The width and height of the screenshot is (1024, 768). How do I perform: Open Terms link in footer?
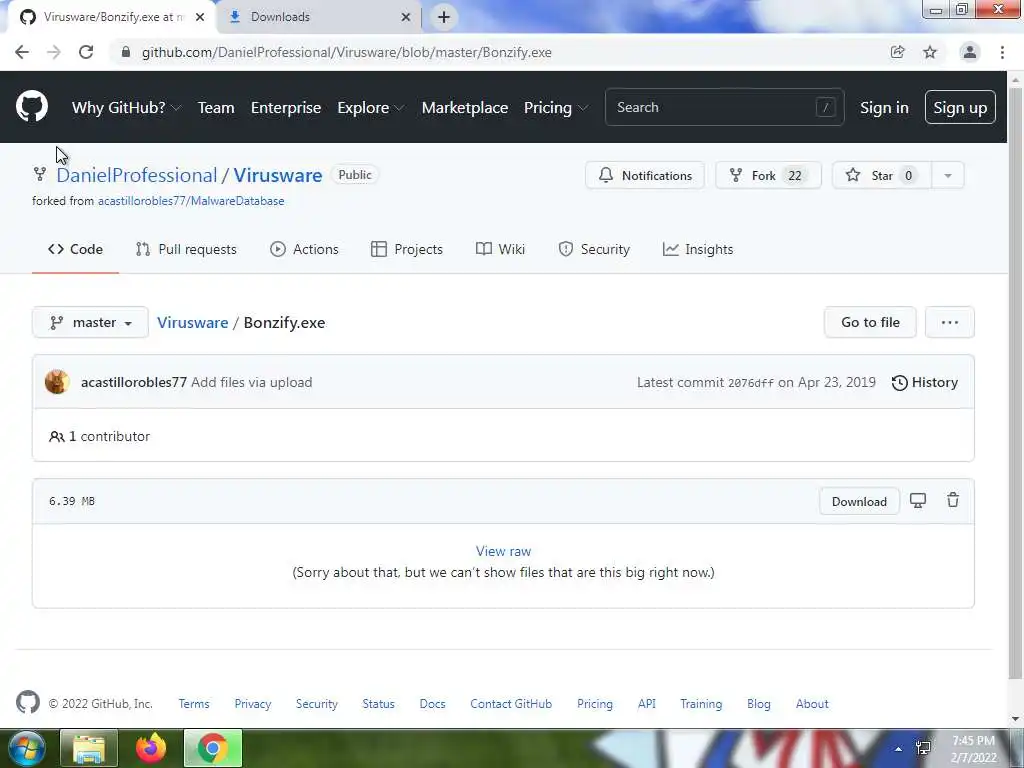(x=194, y=704)
